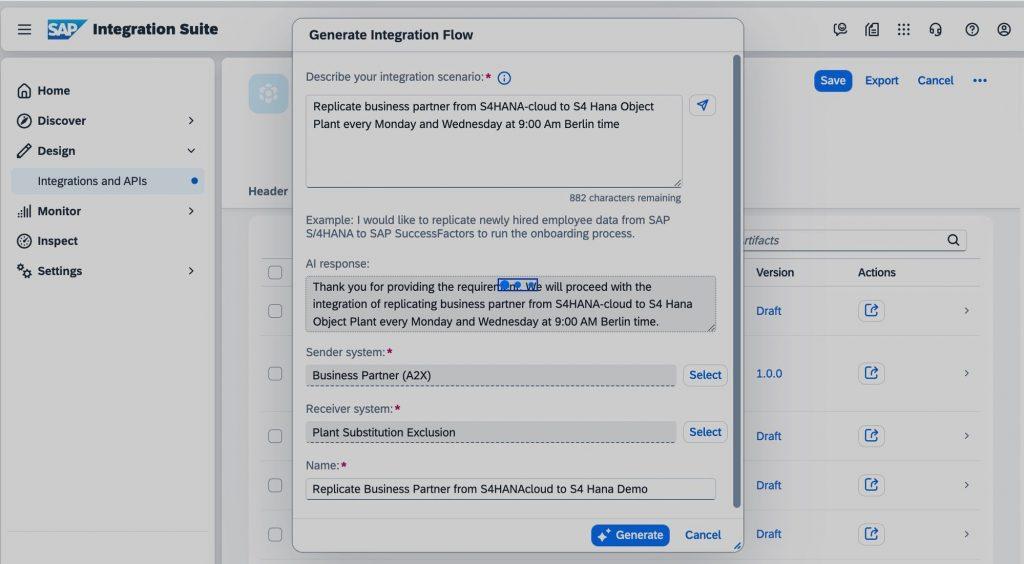Send the scenario with paper plane icon

(702, 105)
